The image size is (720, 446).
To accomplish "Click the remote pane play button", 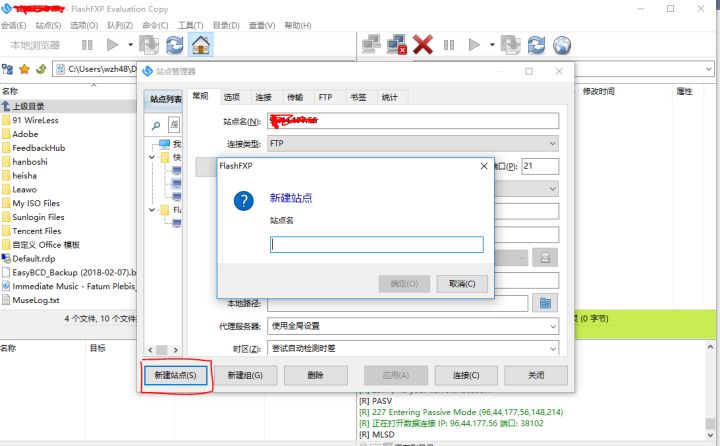I will pos(474,45).
